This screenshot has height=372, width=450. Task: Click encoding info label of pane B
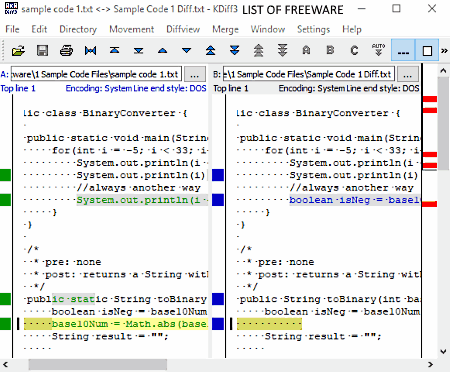(x=349, y=88)
